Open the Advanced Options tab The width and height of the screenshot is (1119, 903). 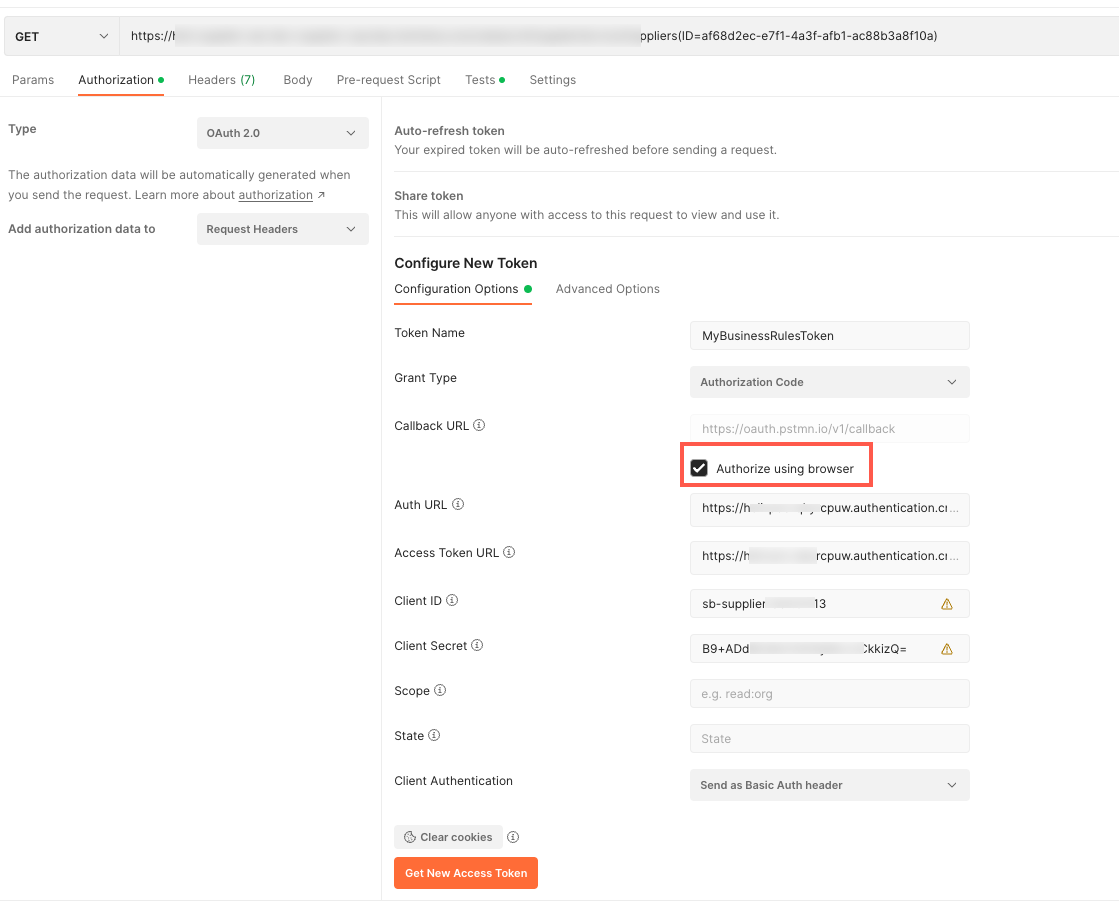pos(607,288)
